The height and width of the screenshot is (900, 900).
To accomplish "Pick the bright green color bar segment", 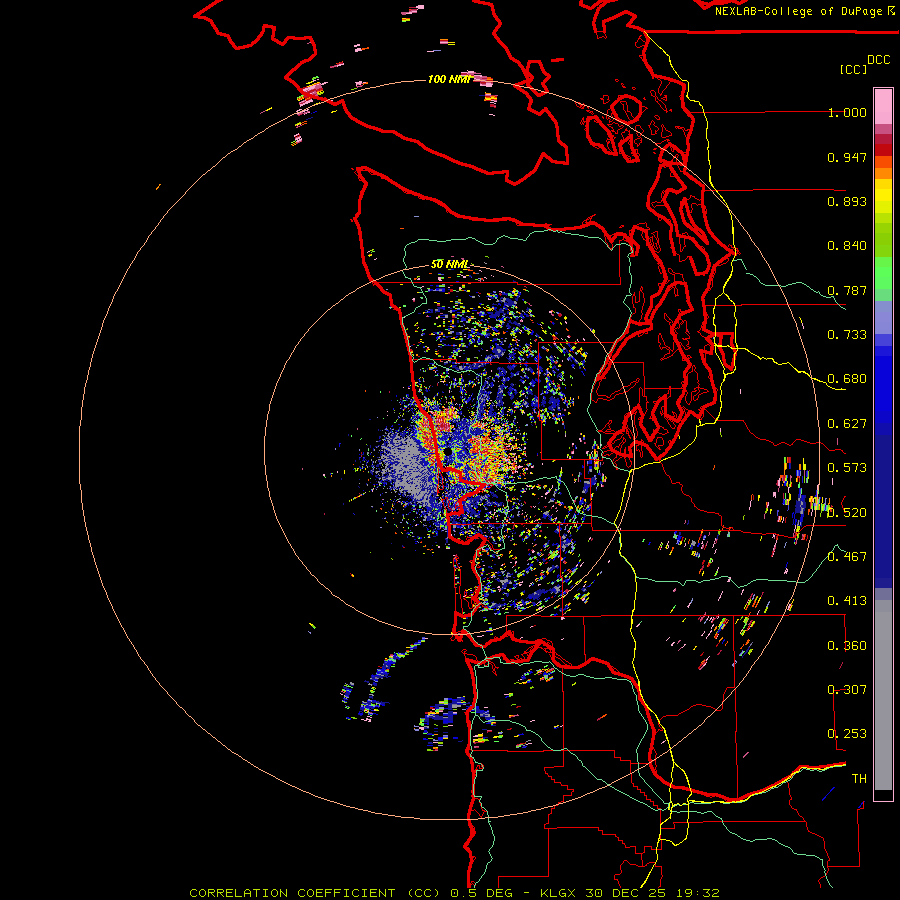I will pyautogui.click(x=883, y=273).
